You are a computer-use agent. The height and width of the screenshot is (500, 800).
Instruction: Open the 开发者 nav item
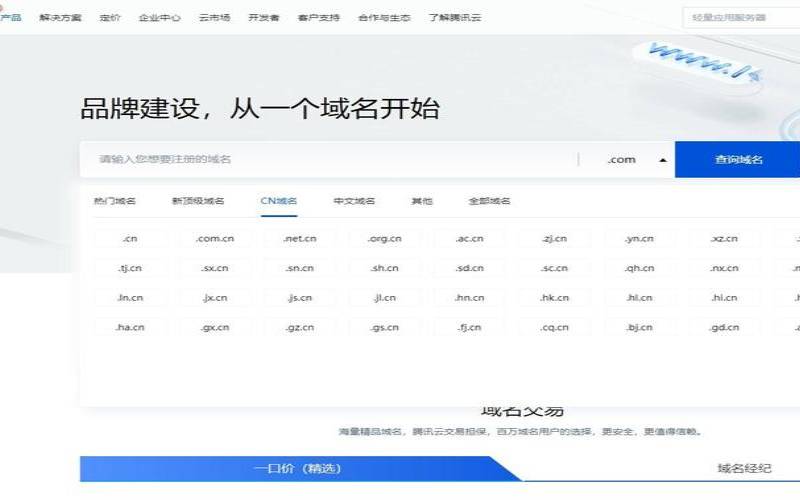264,17
